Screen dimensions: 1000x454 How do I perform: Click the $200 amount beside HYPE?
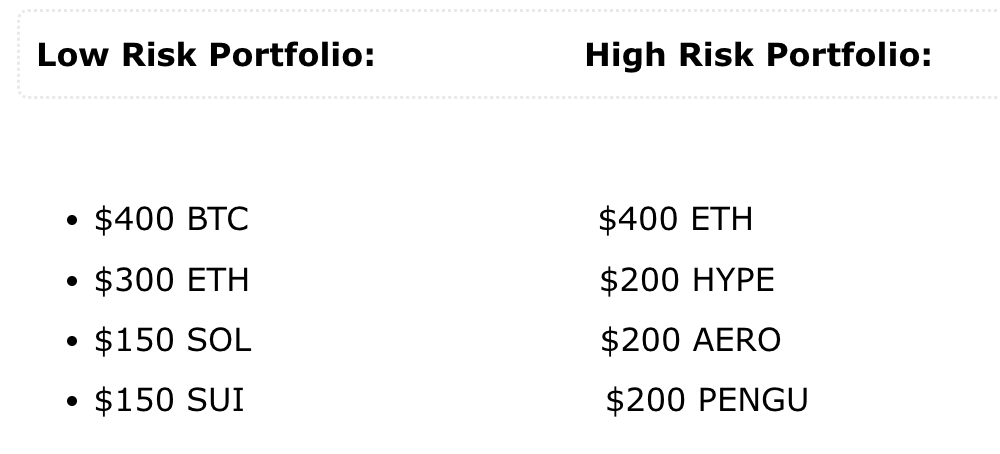[x=640, y=281]
